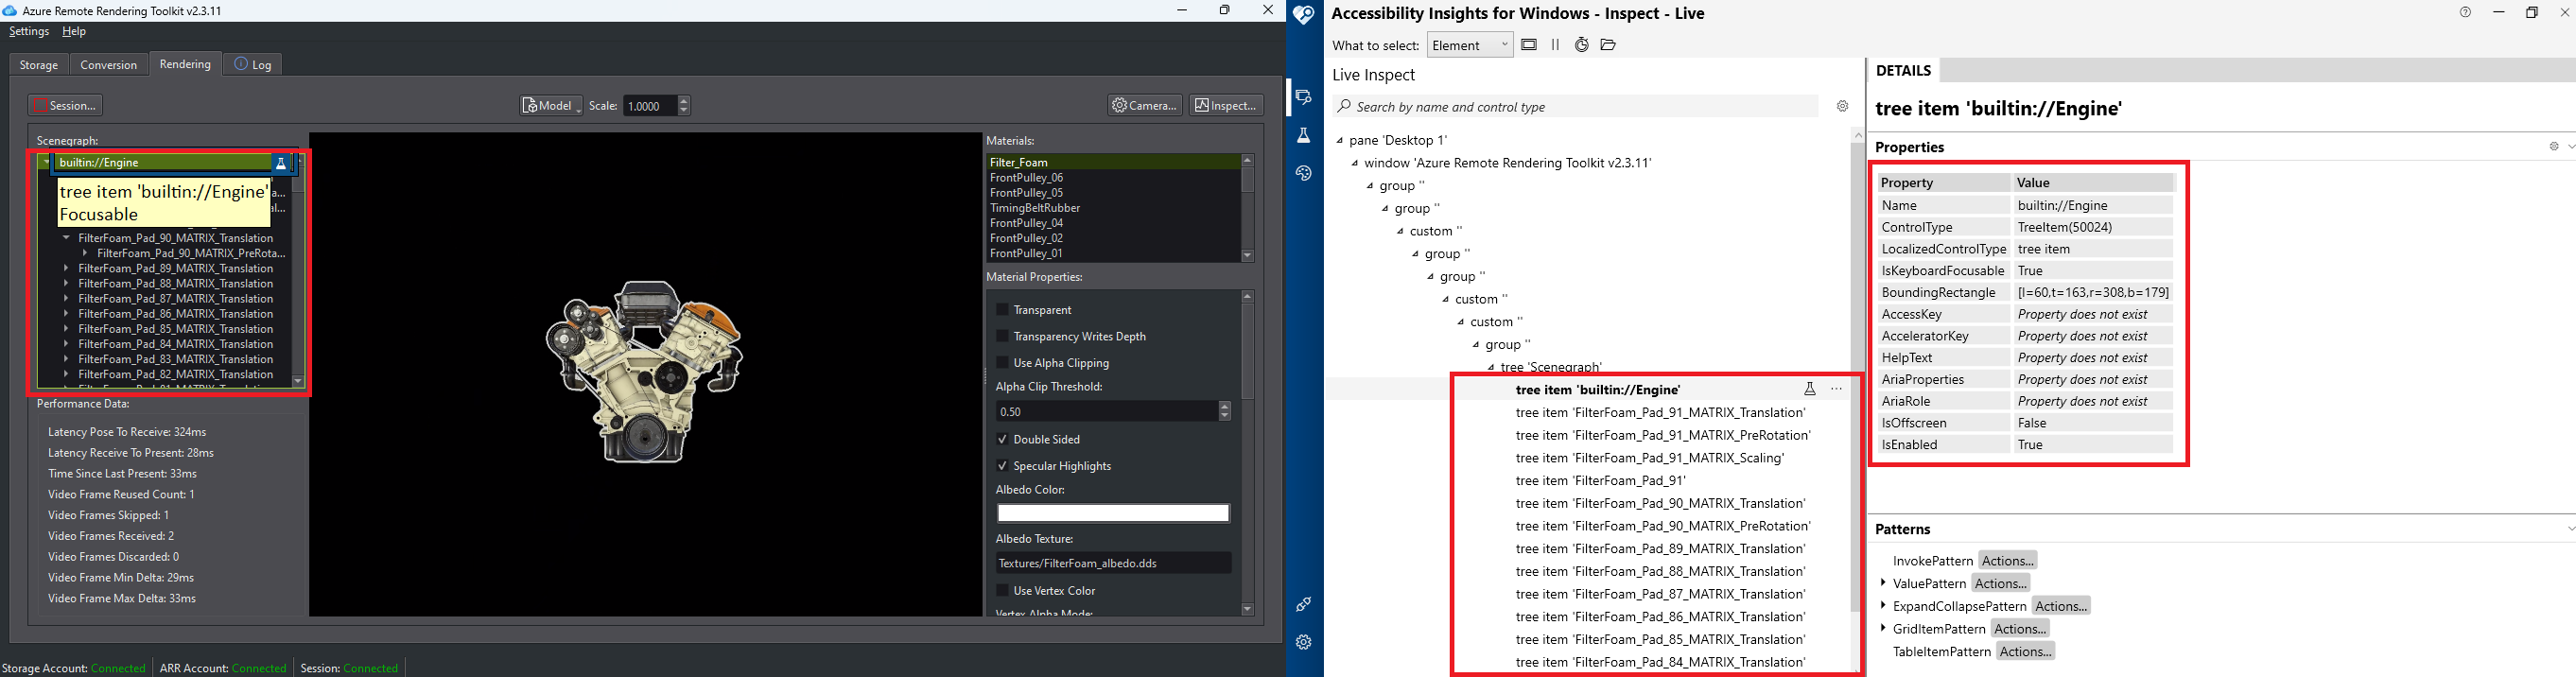
Task: Click the Albedo Texture path field
Action: pos(1113,563)
